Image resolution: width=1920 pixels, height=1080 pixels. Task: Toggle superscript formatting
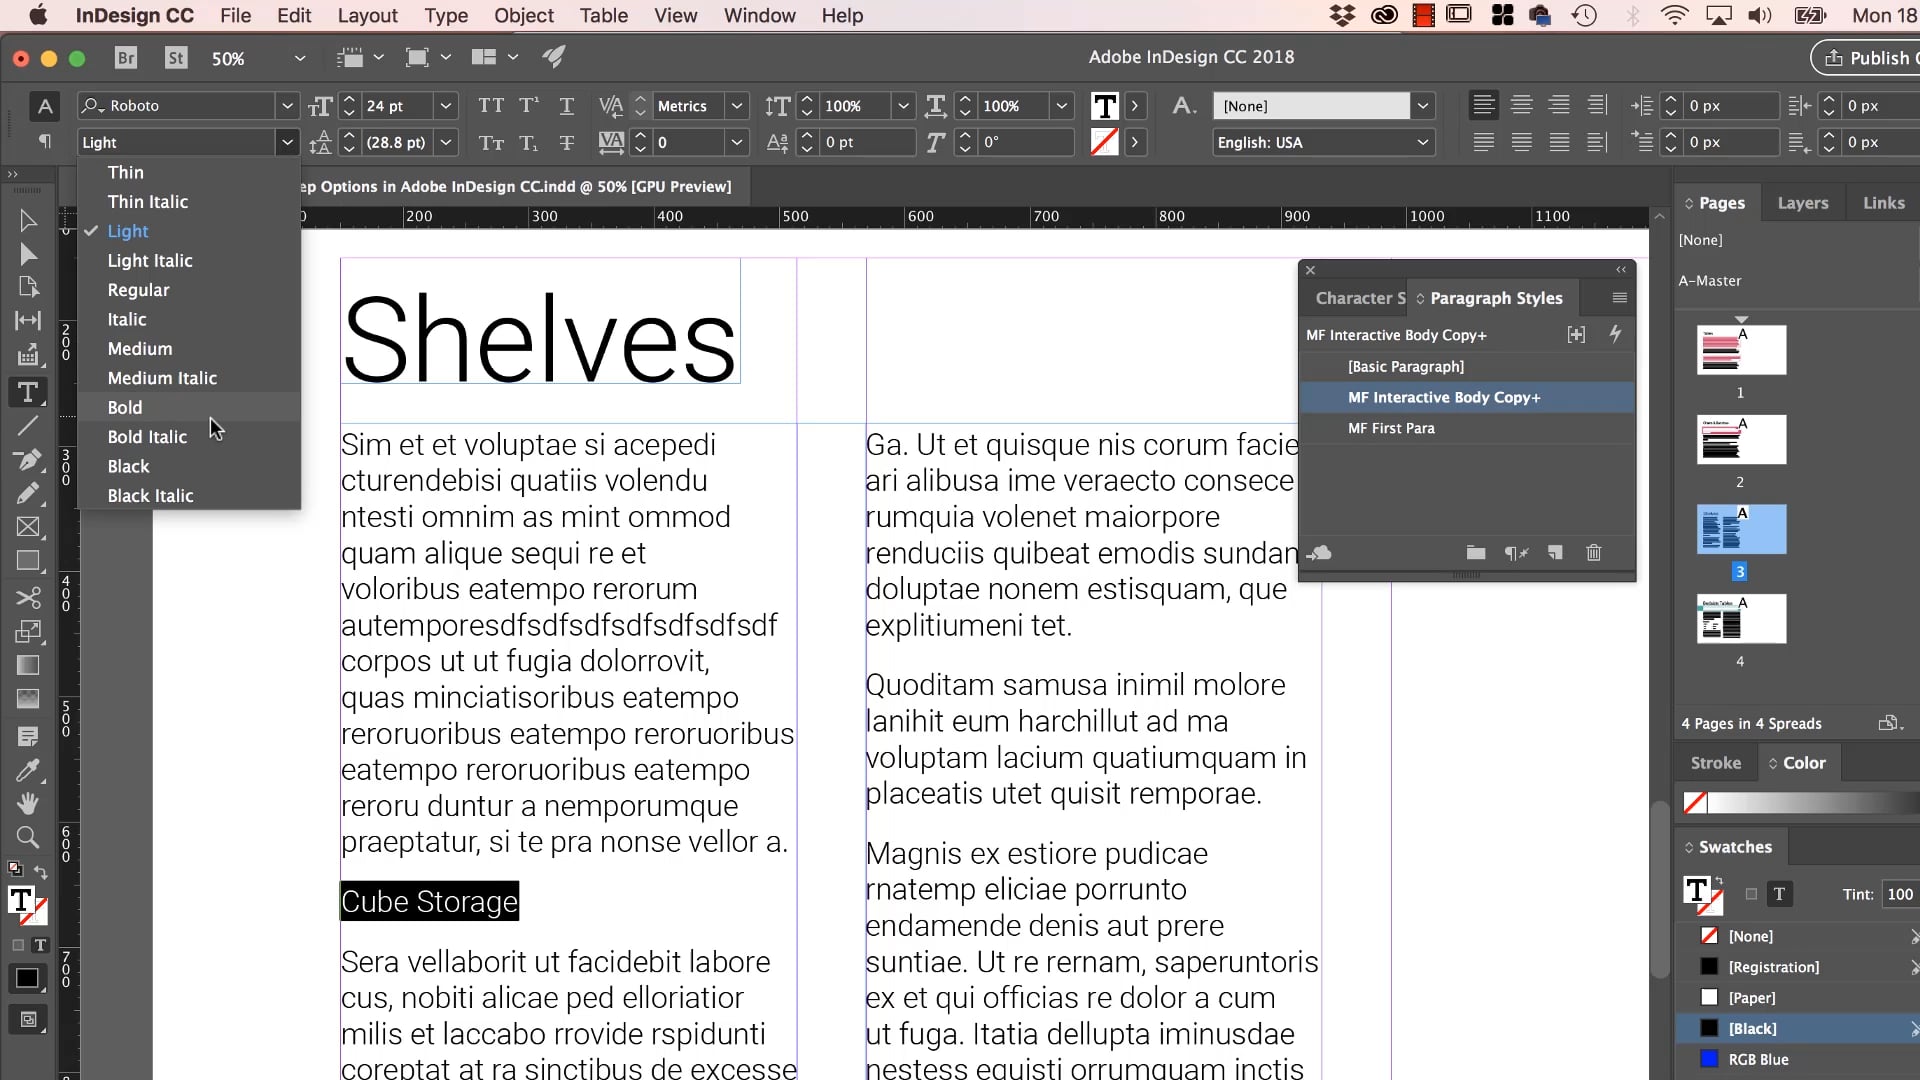pos(529,105)
